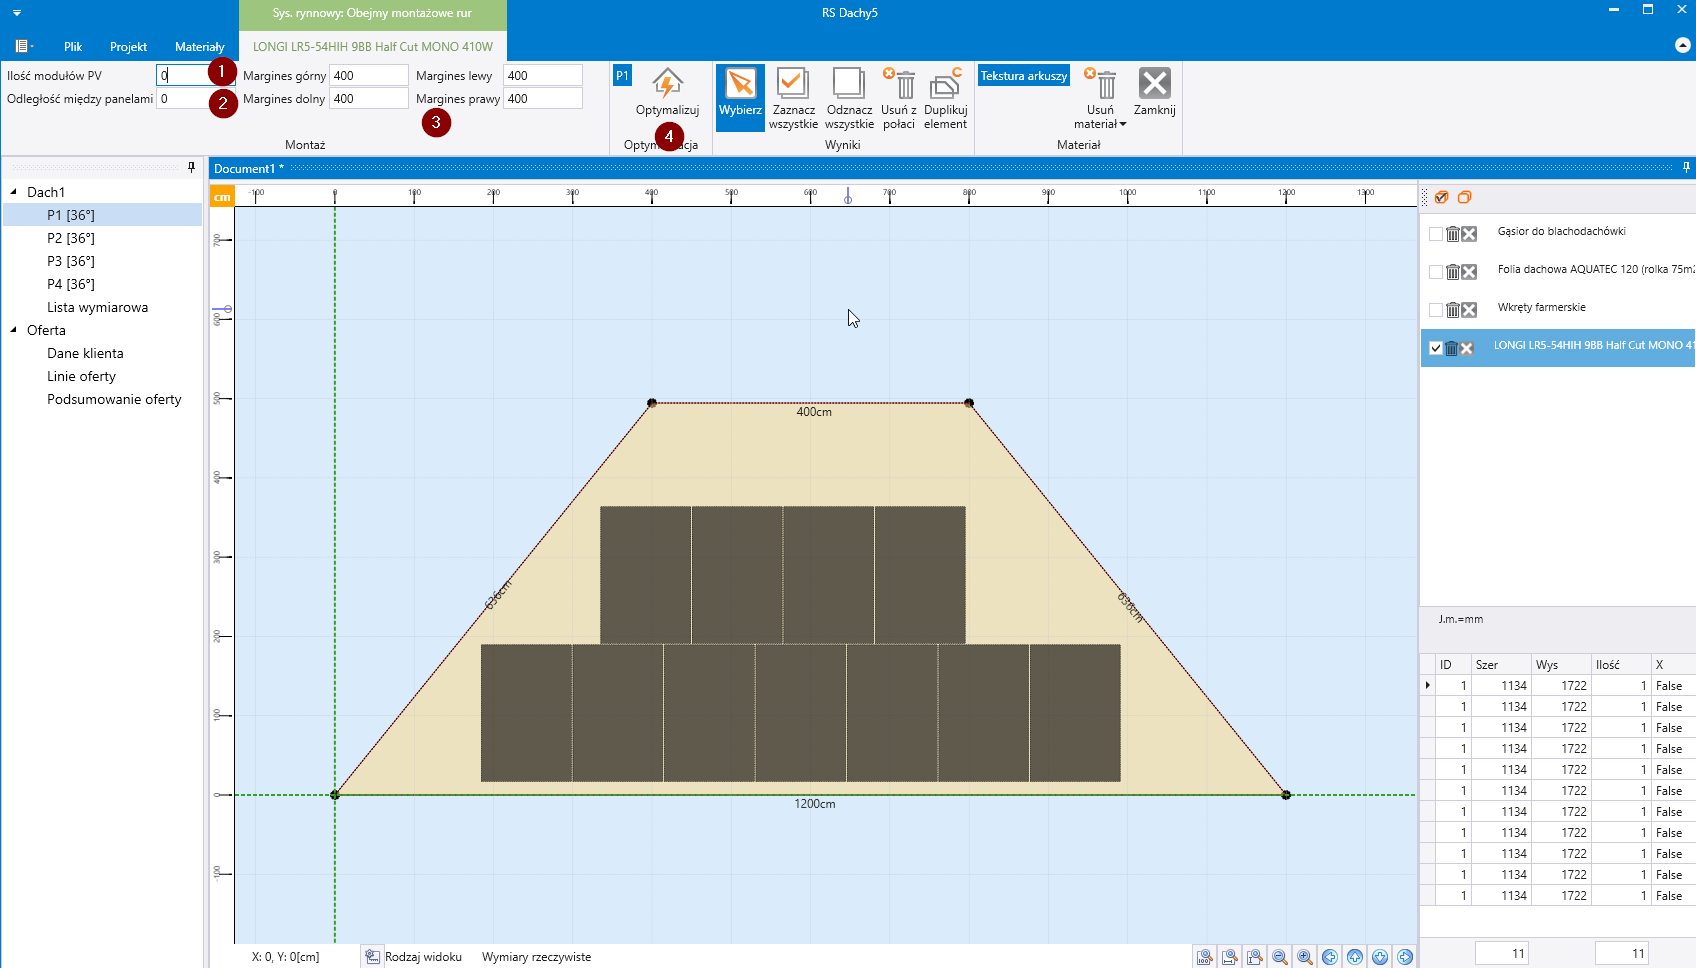Click the pan left arrow icon
The image size is (1696, 968).
pos(1330,957)
